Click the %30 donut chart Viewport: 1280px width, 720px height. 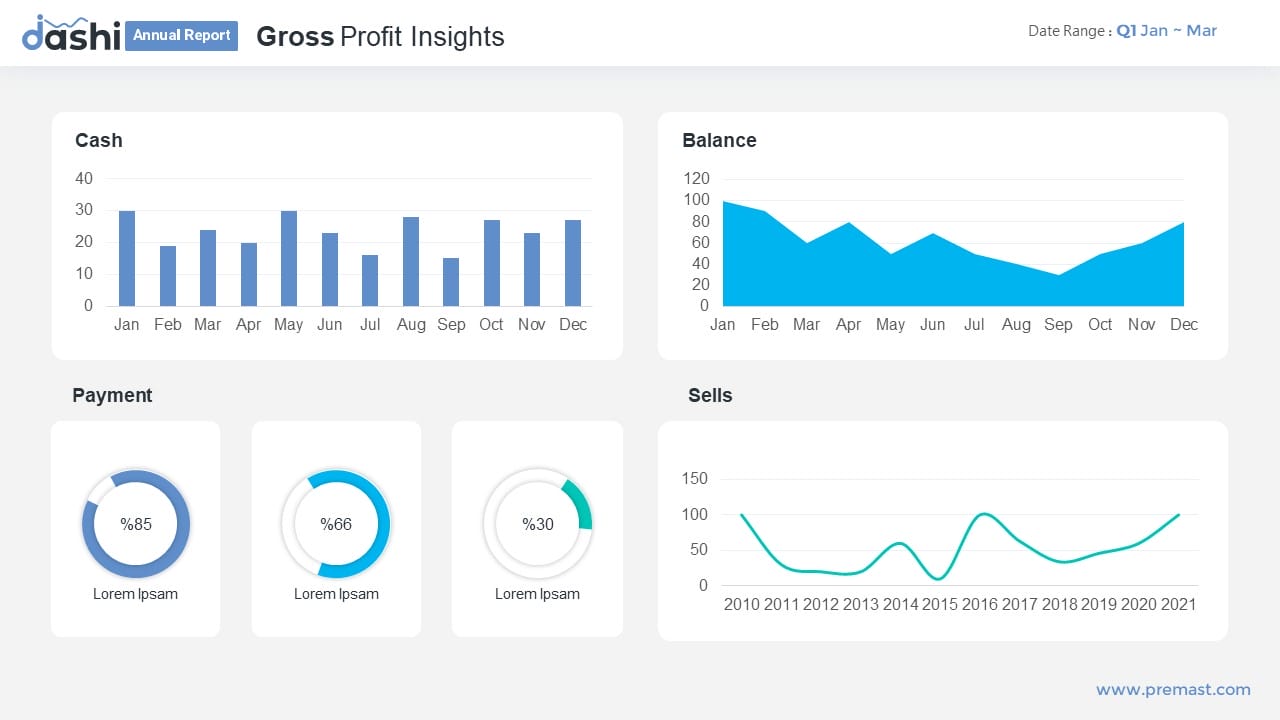tap(538, 524)
